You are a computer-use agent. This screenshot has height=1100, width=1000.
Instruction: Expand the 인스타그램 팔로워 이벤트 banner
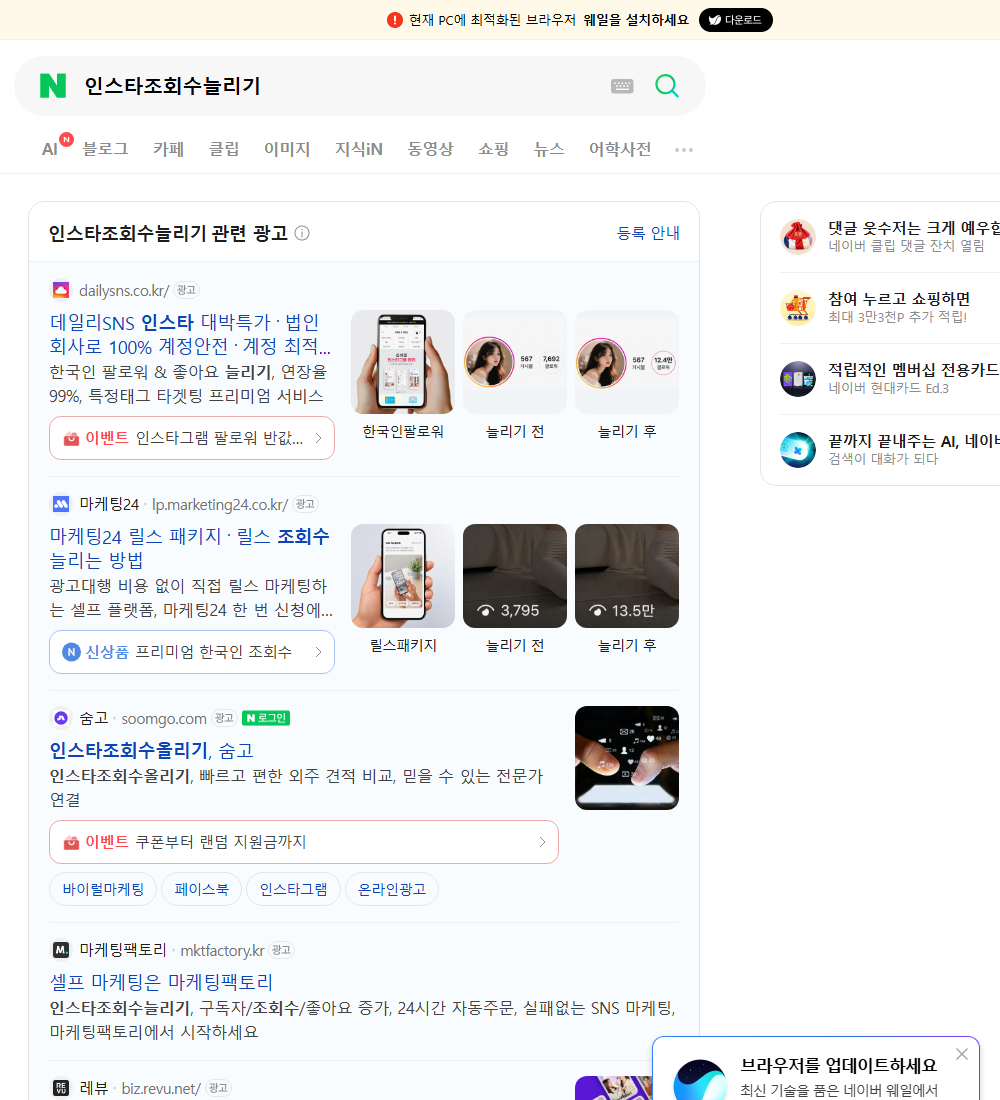tap(192, 438)
